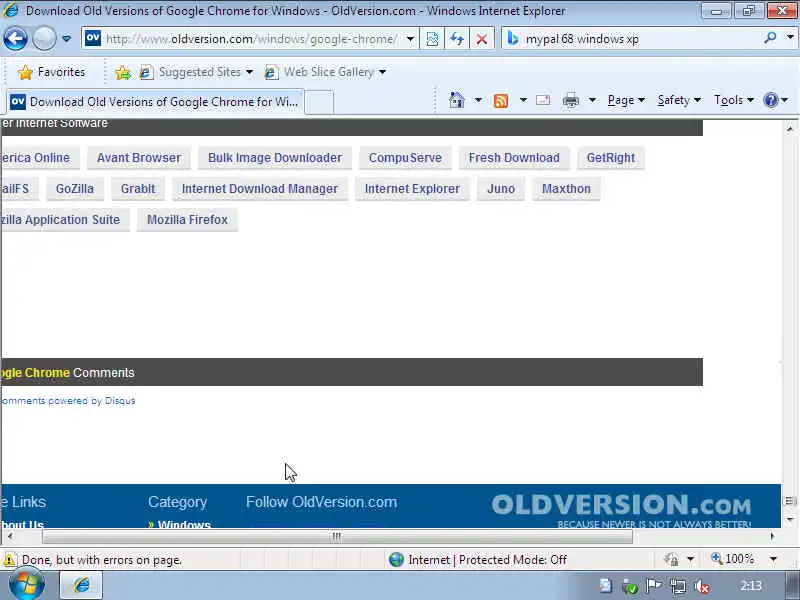Click the 100% zoom level button

click(x=733, y=559)
